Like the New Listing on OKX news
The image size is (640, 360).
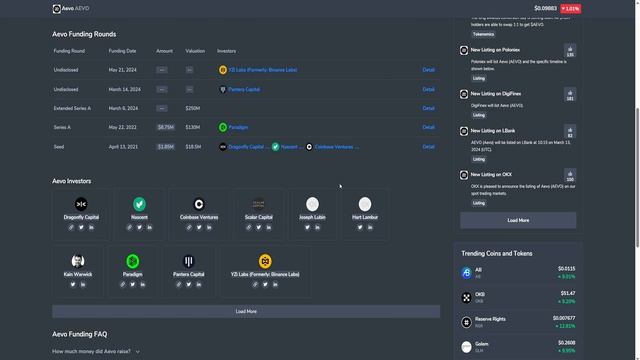[570, 176]
